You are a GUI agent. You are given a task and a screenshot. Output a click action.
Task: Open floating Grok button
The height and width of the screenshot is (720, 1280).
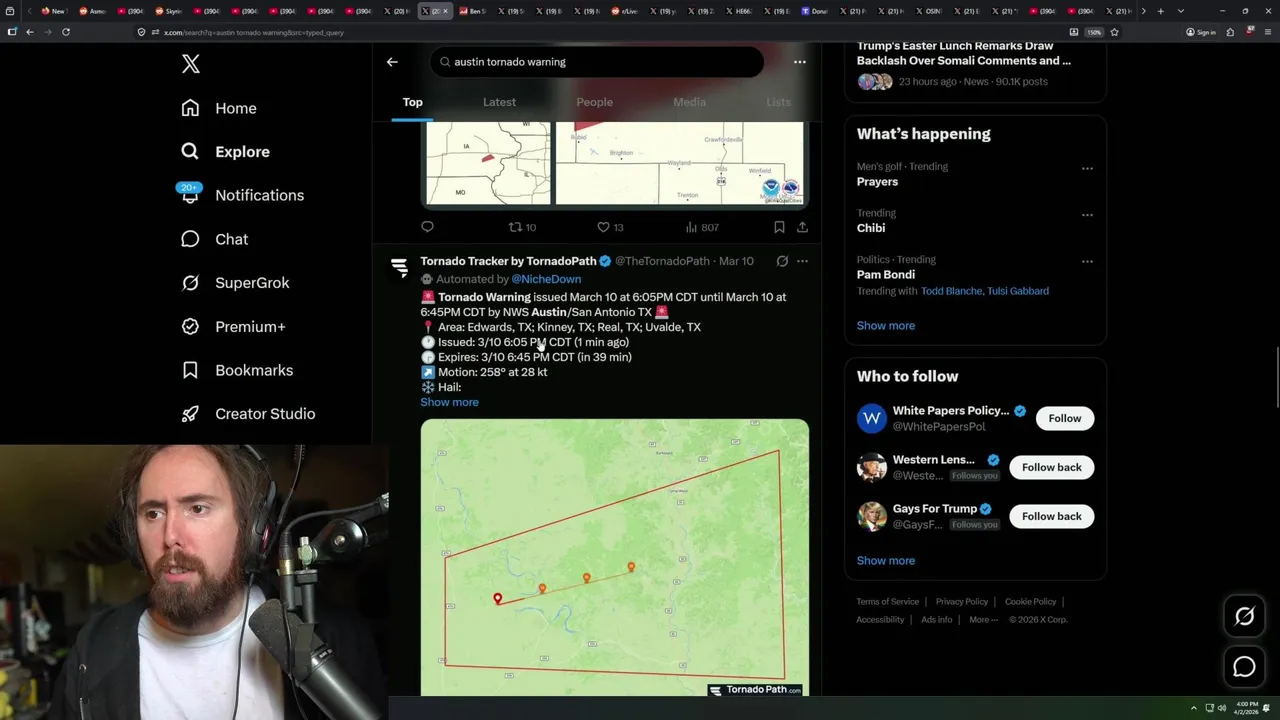1244,617
